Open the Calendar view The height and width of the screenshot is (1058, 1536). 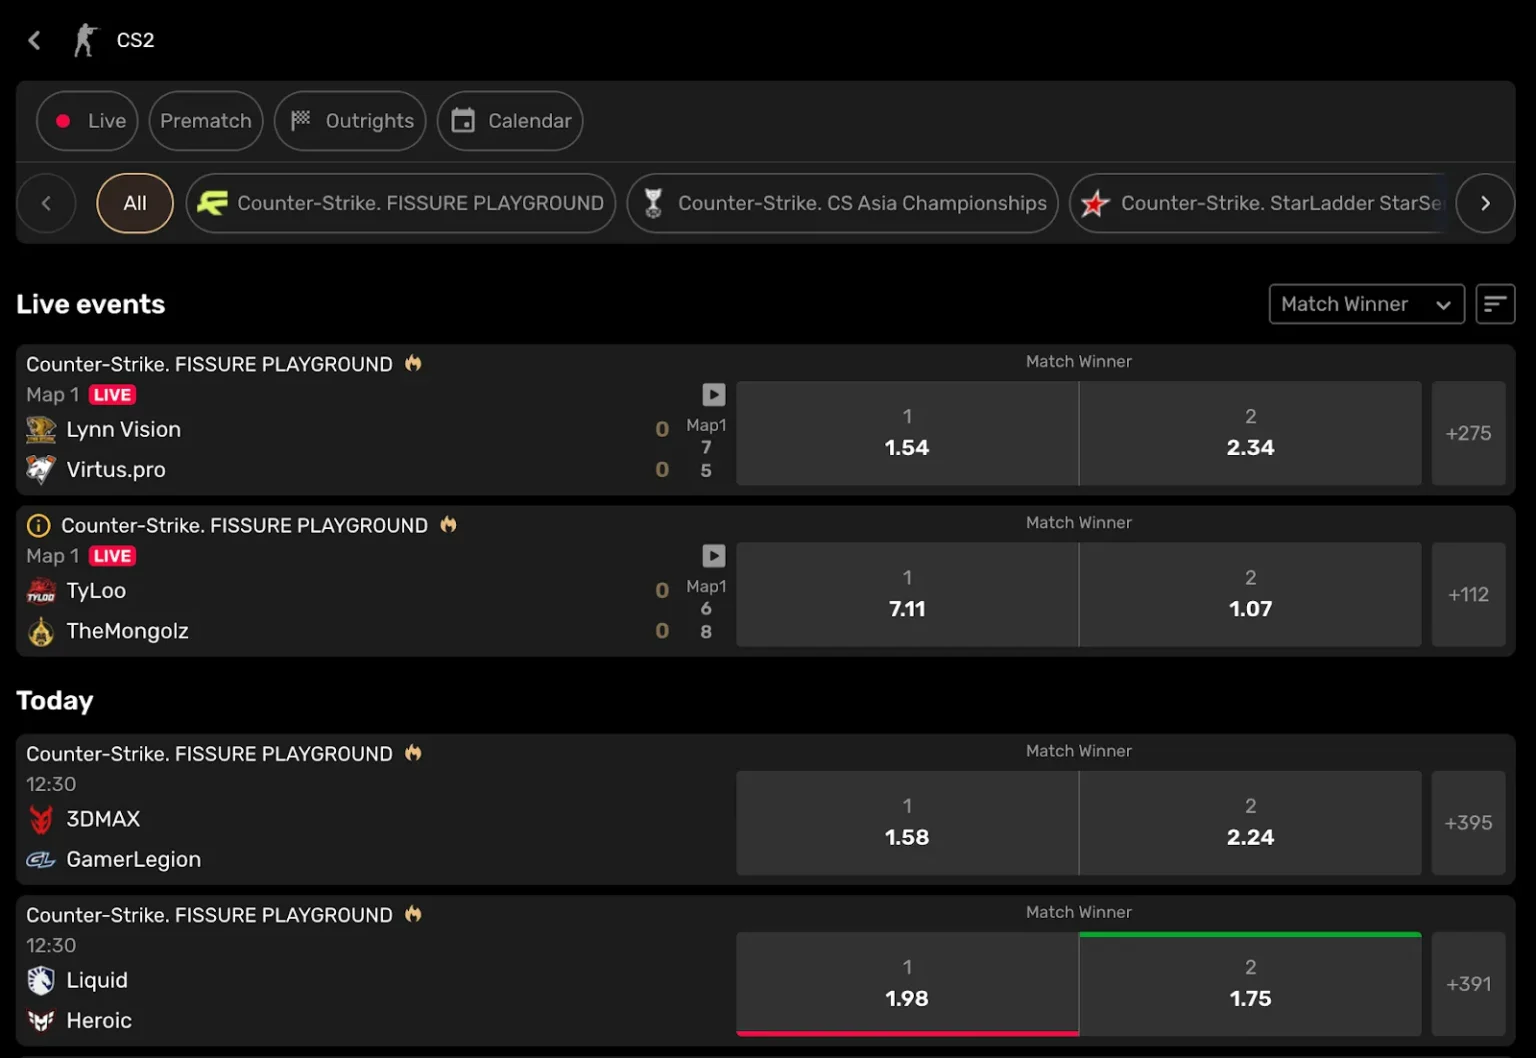[x=510, y=120]
